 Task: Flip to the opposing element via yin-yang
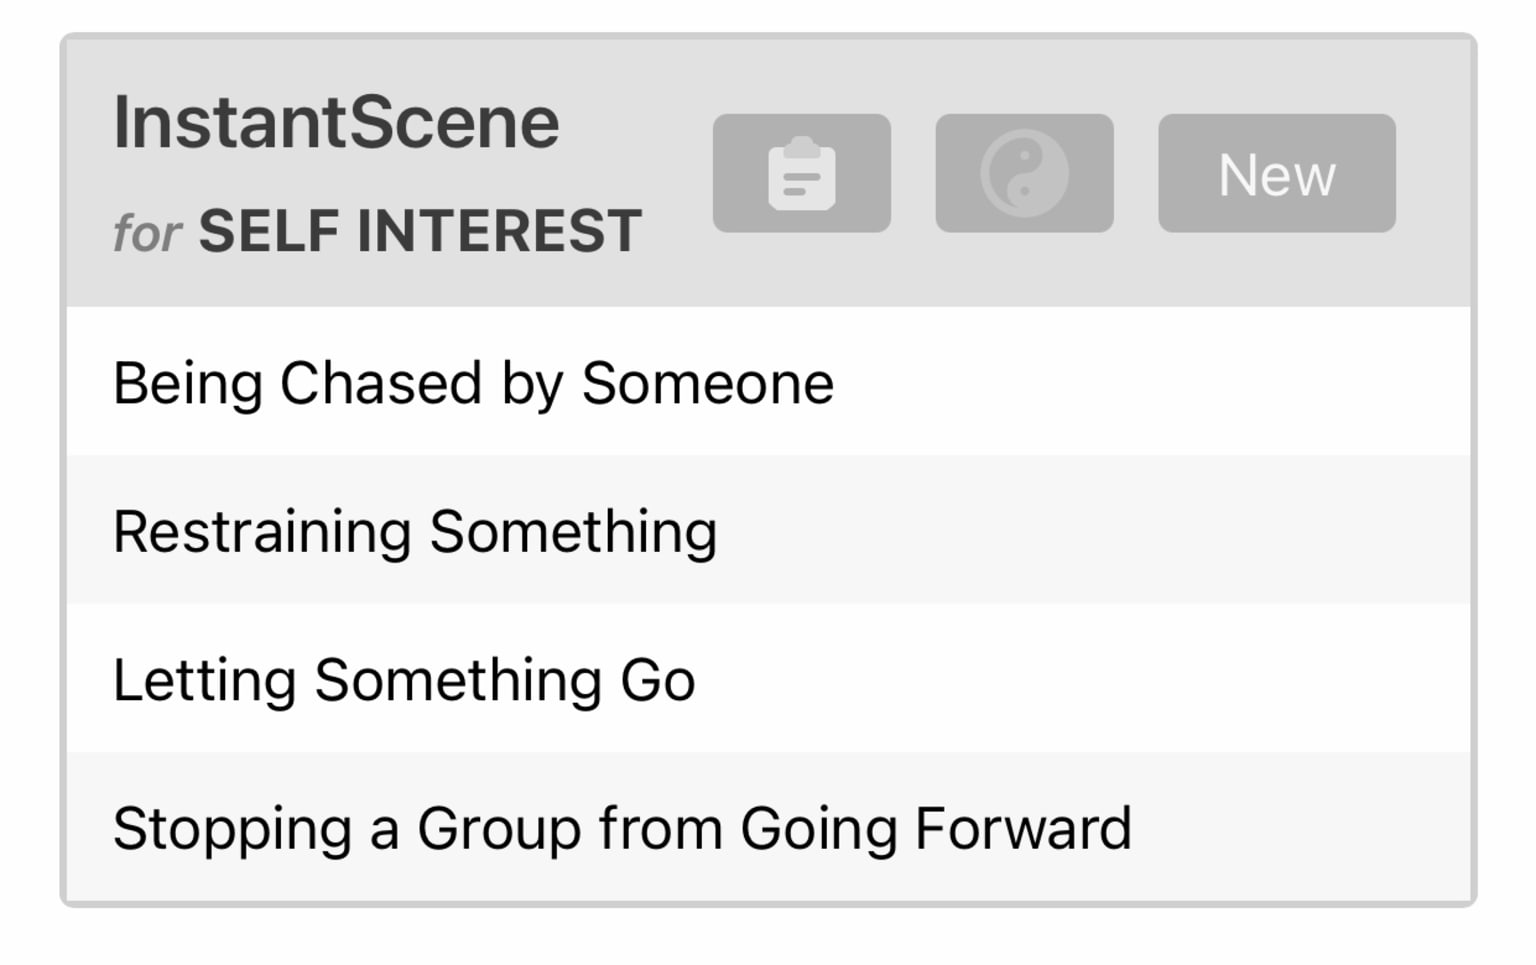[1024, 173]
